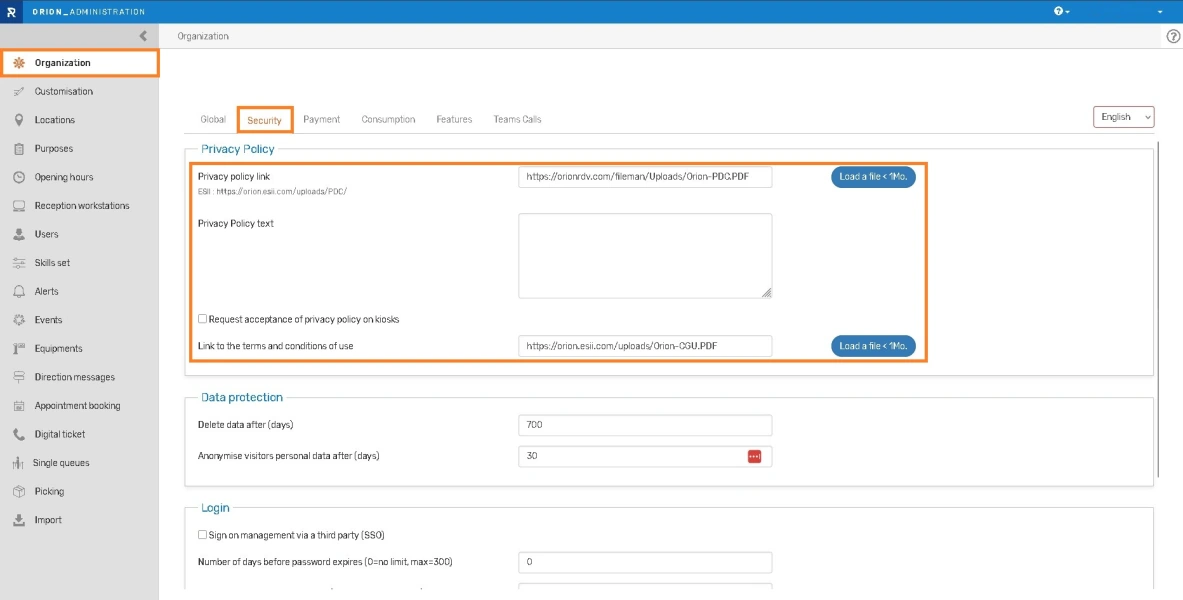Collapse the sidebar with left arrow

[143, 36]
